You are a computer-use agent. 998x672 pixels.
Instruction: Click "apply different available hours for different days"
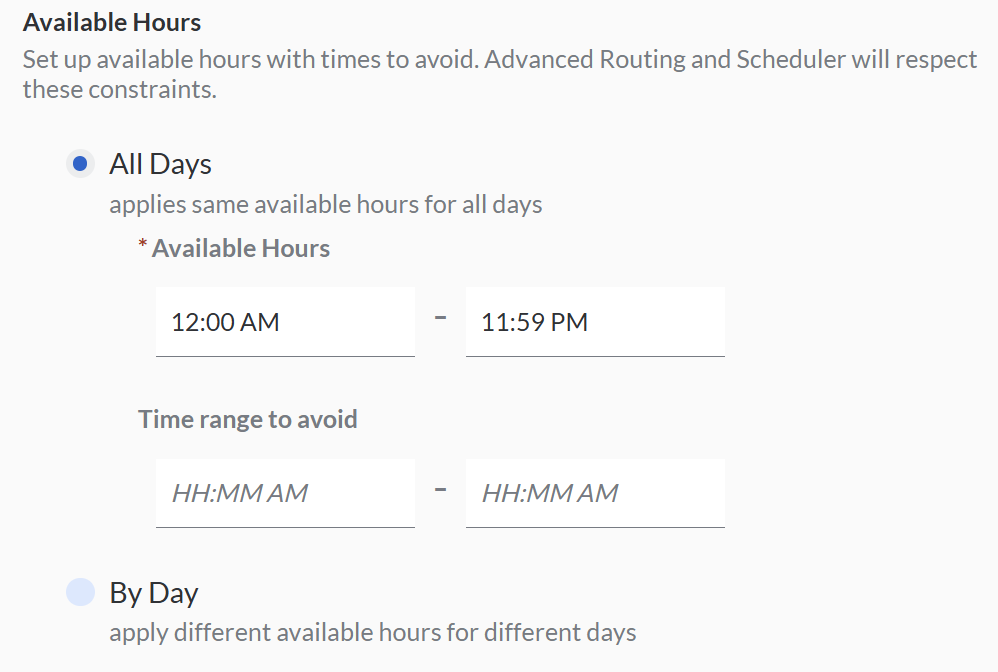pos(372,633)
